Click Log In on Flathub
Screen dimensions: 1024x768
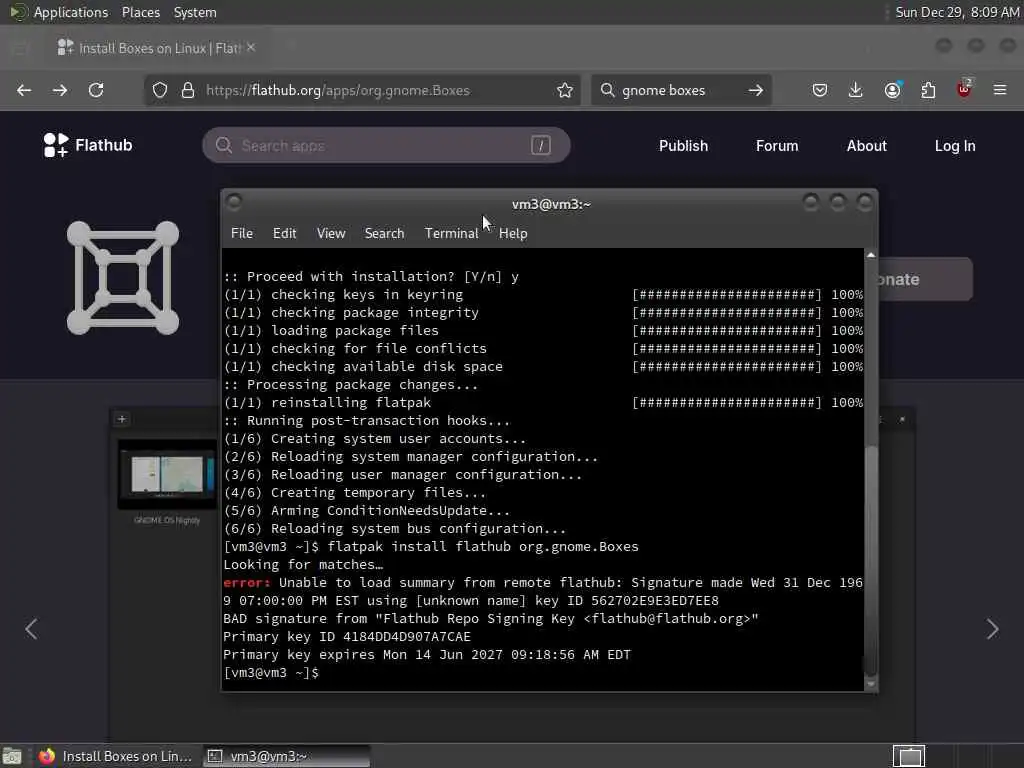(x=955, y=146)
